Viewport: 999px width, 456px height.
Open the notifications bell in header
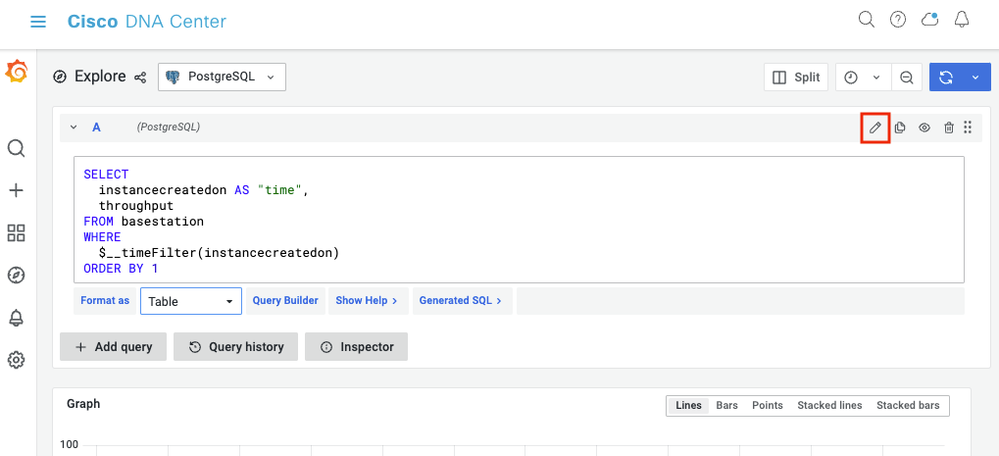point(962,20)
